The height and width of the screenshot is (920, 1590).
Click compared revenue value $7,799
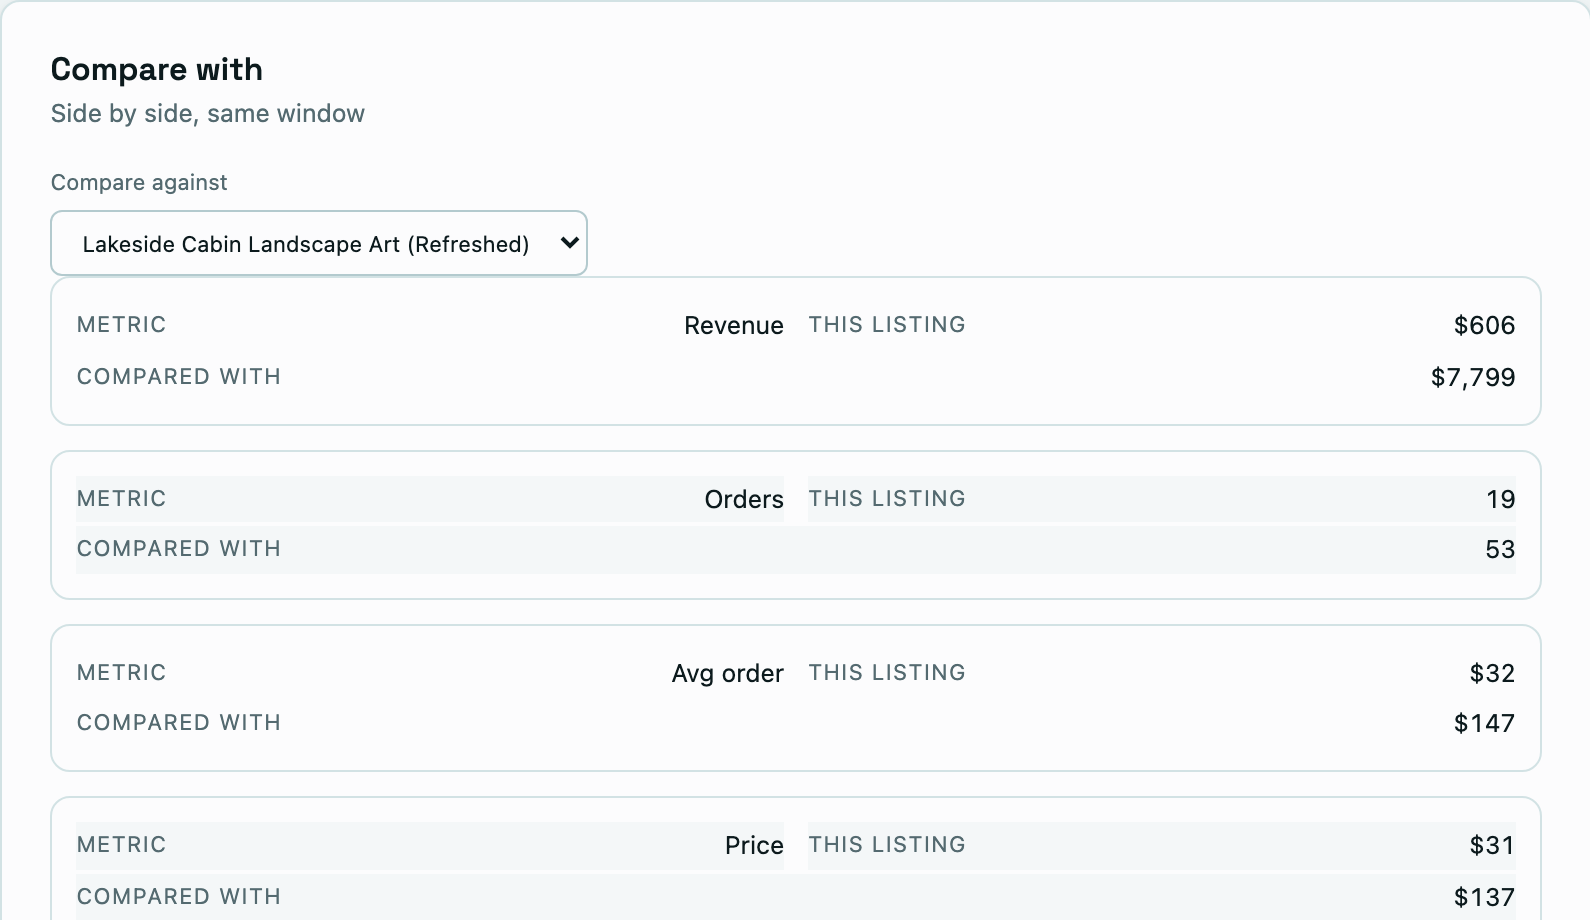1473,378
